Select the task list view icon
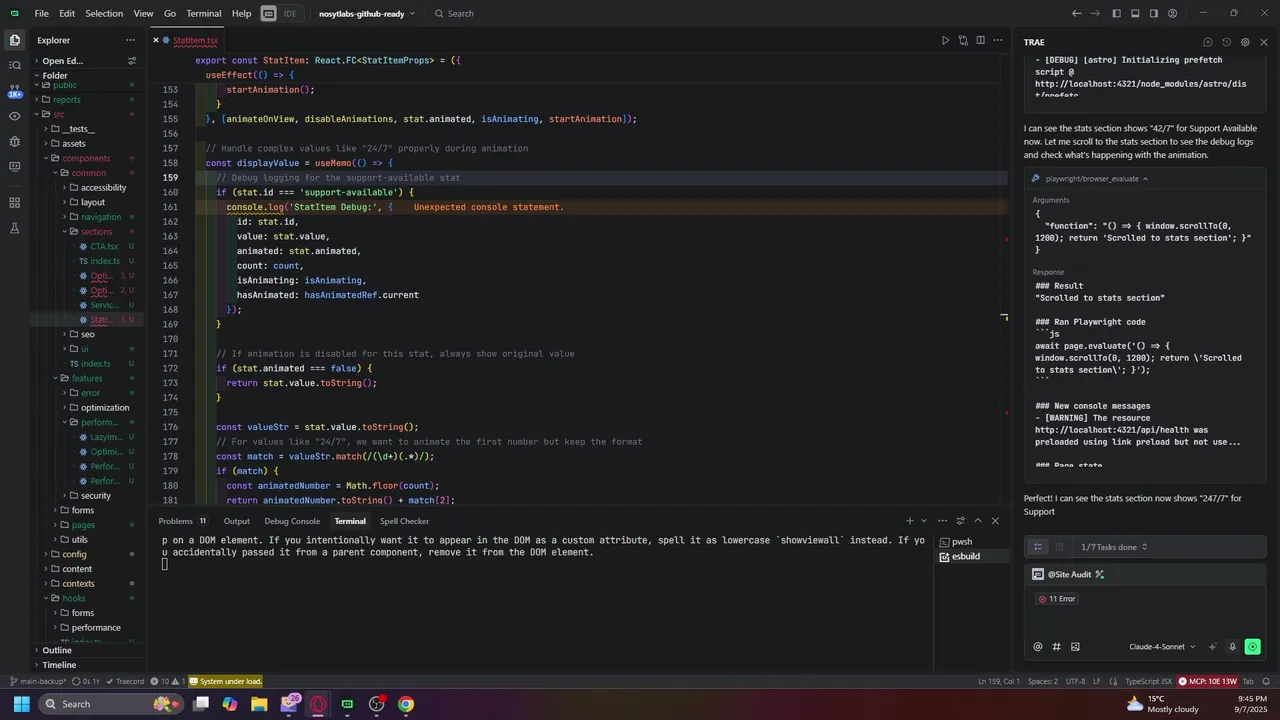 point(1038,547)
